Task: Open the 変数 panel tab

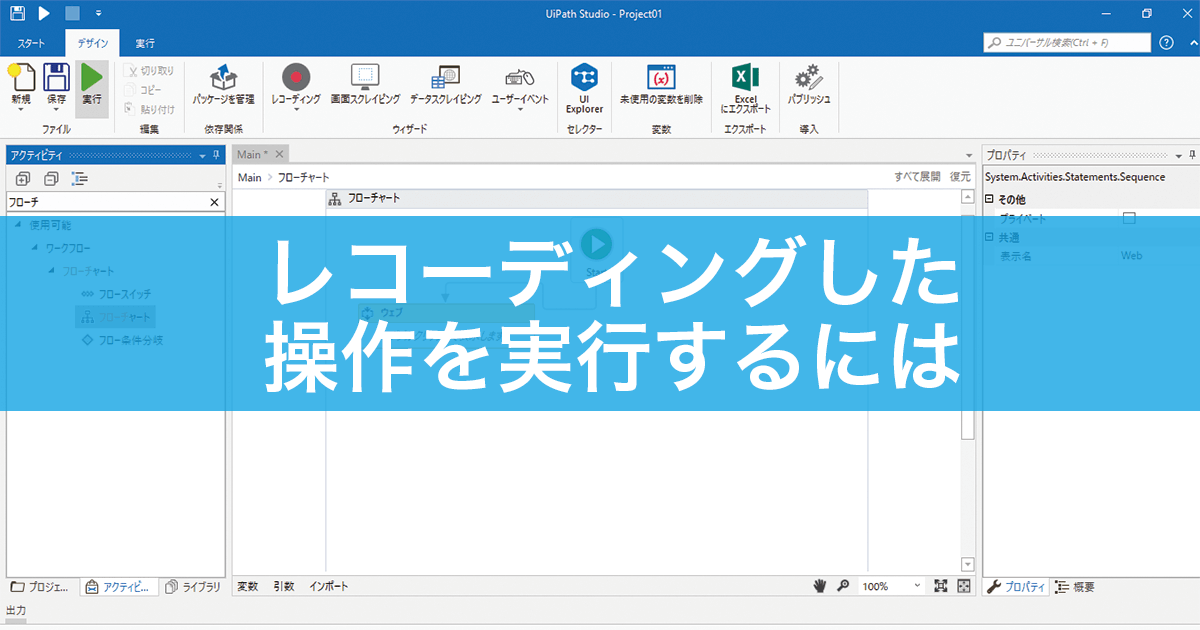Action: tap(247, 586)
